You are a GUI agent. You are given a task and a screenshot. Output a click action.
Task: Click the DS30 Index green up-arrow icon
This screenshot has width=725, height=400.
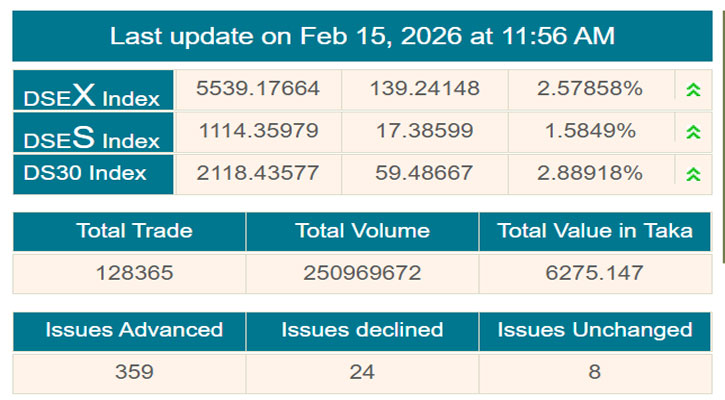693,174
